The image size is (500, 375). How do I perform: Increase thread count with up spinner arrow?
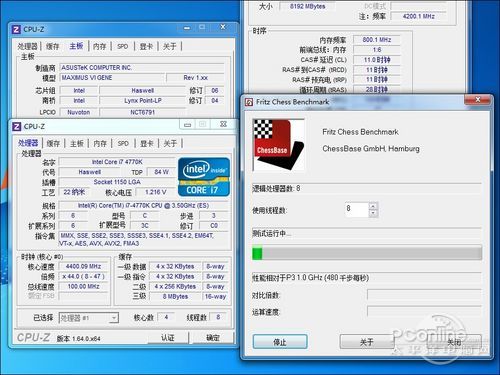tap(373, 206)
